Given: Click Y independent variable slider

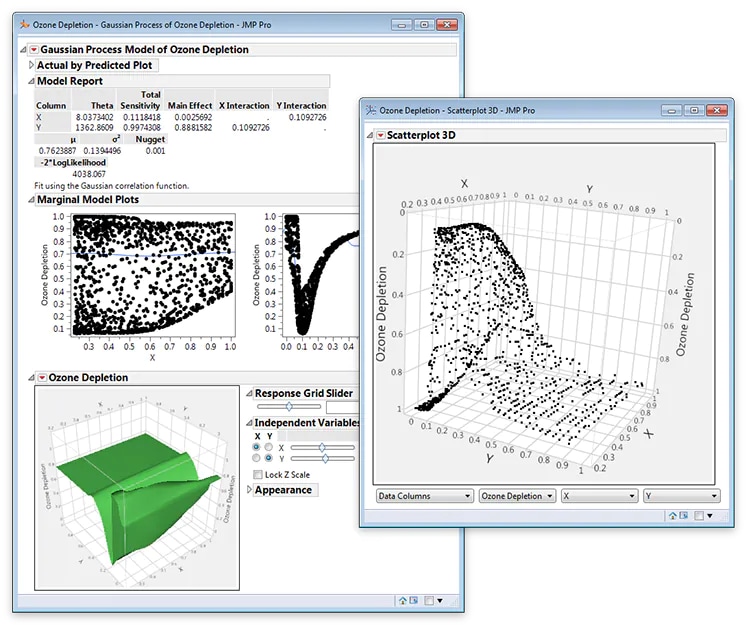Looking at the screenshot, I should coord(323,458).
